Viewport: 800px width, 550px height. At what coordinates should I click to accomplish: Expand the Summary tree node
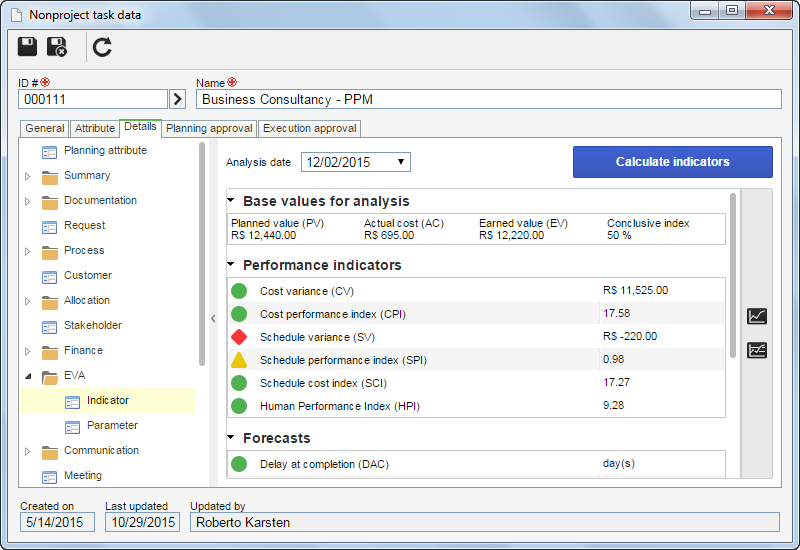pyautogui.click(x=28, y=176)
